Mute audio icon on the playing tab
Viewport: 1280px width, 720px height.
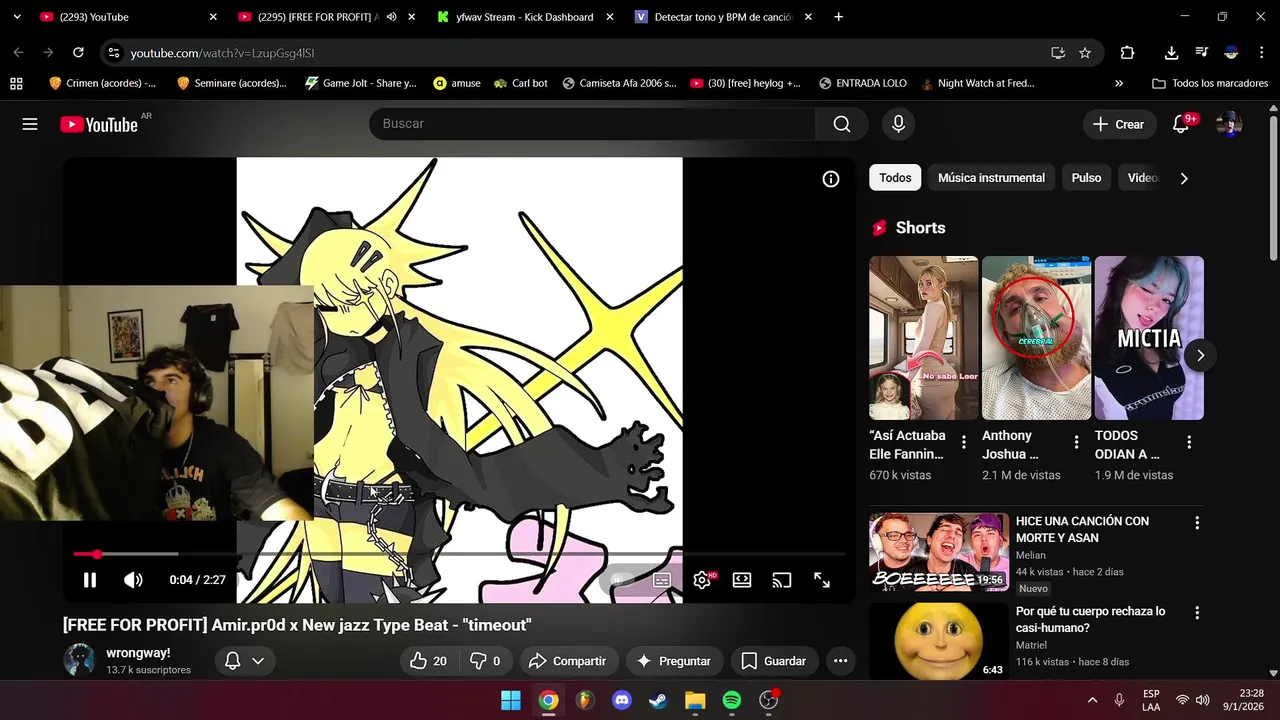tap(391, 17)
